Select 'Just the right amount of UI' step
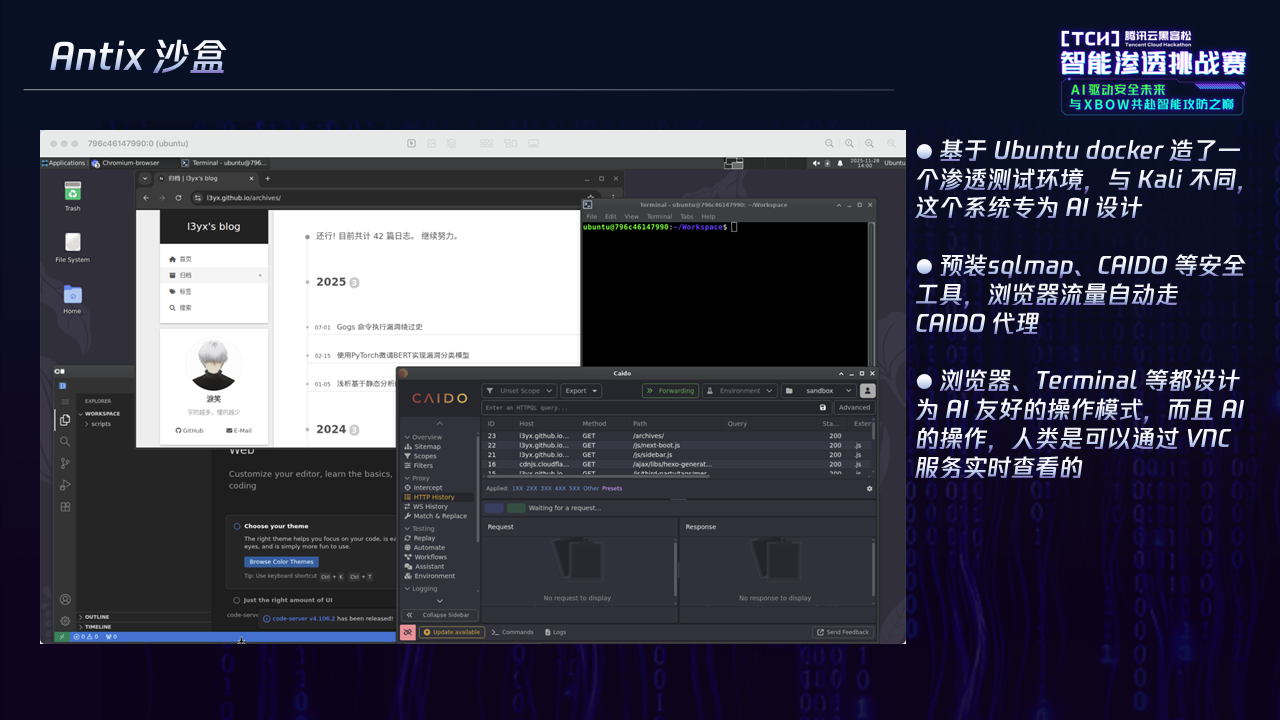This screenshot has height=720, width=1280. point(237,600)
